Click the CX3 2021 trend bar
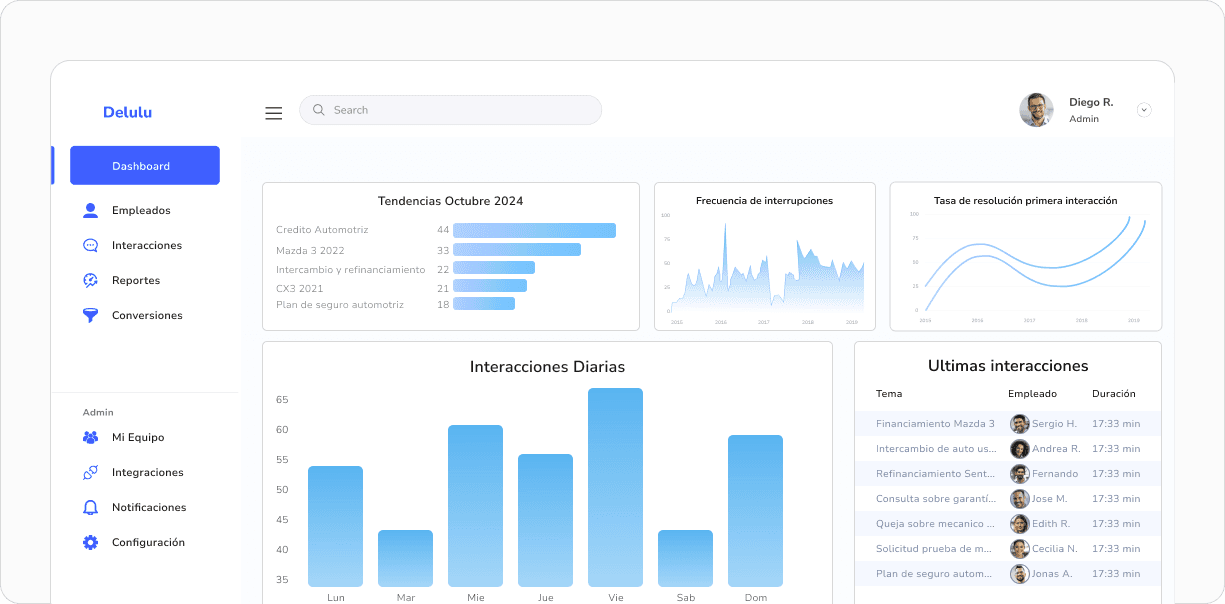1225x604 pixels. (490, 286)
